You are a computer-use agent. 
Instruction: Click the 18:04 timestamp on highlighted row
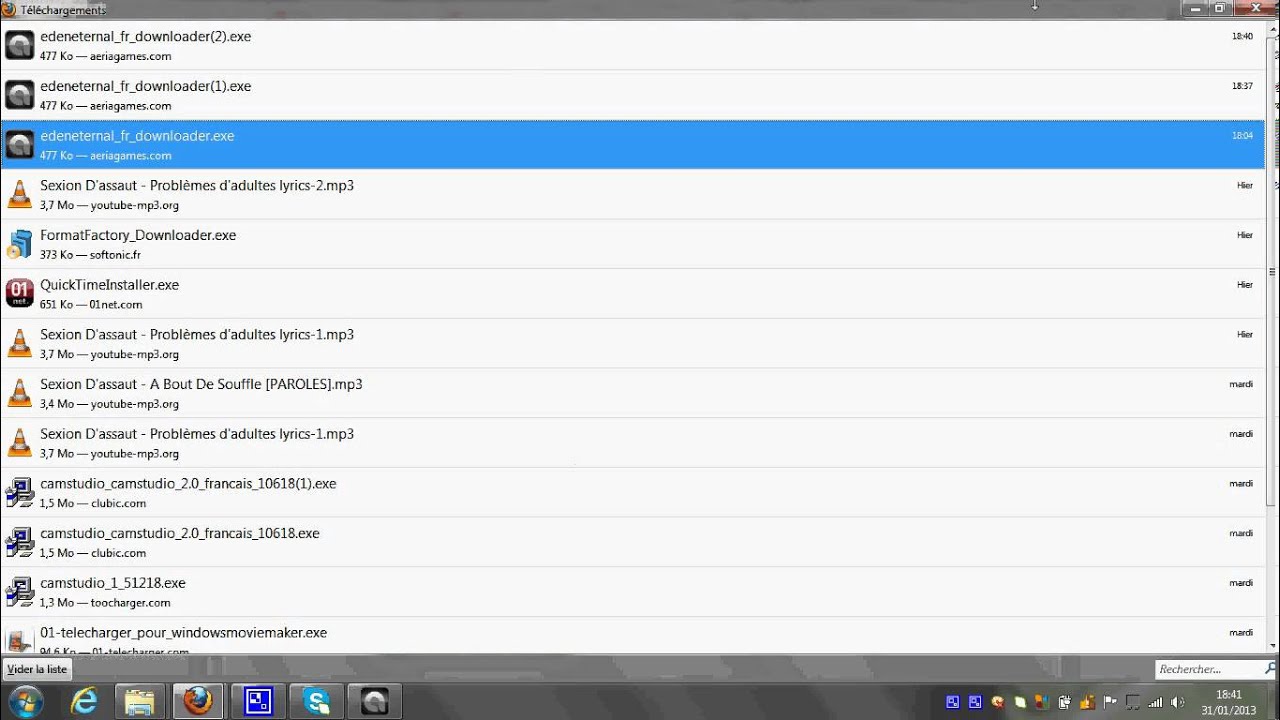(1242, 136)
